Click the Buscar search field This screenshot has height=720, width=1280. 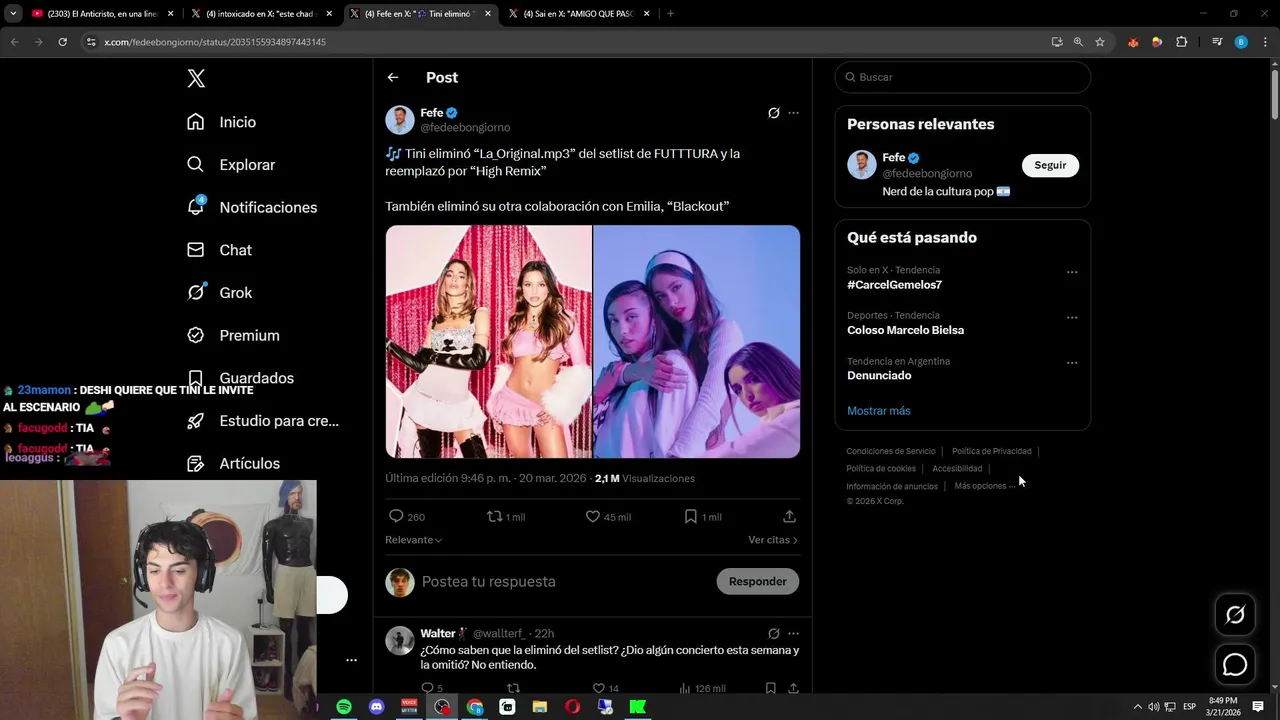(x=962, y=77)
